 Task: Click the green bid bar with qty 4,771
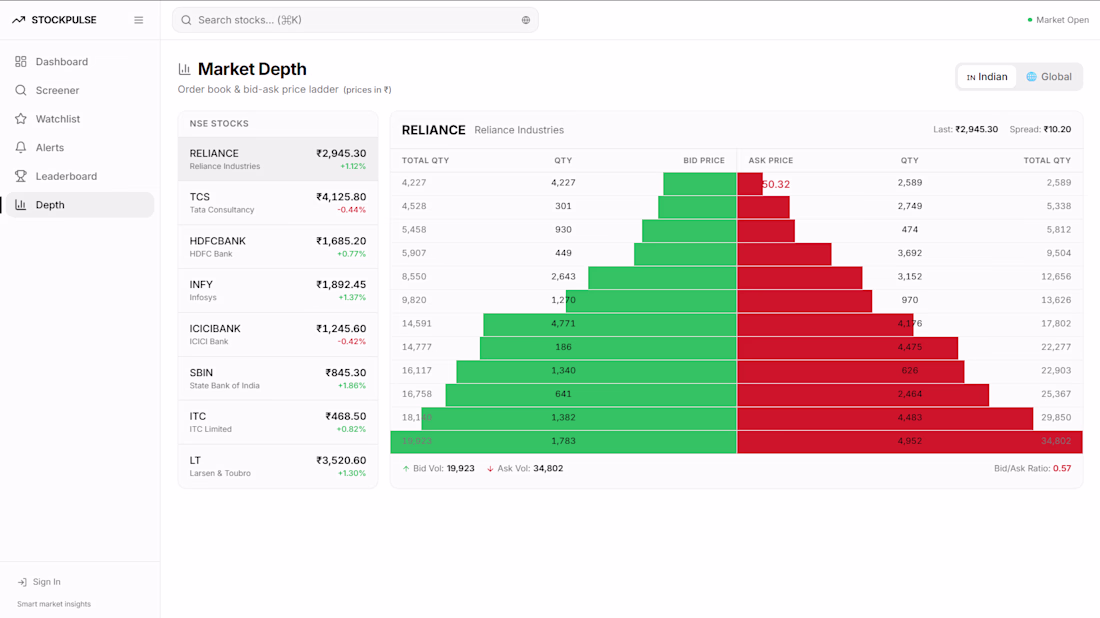coord(610,324)
